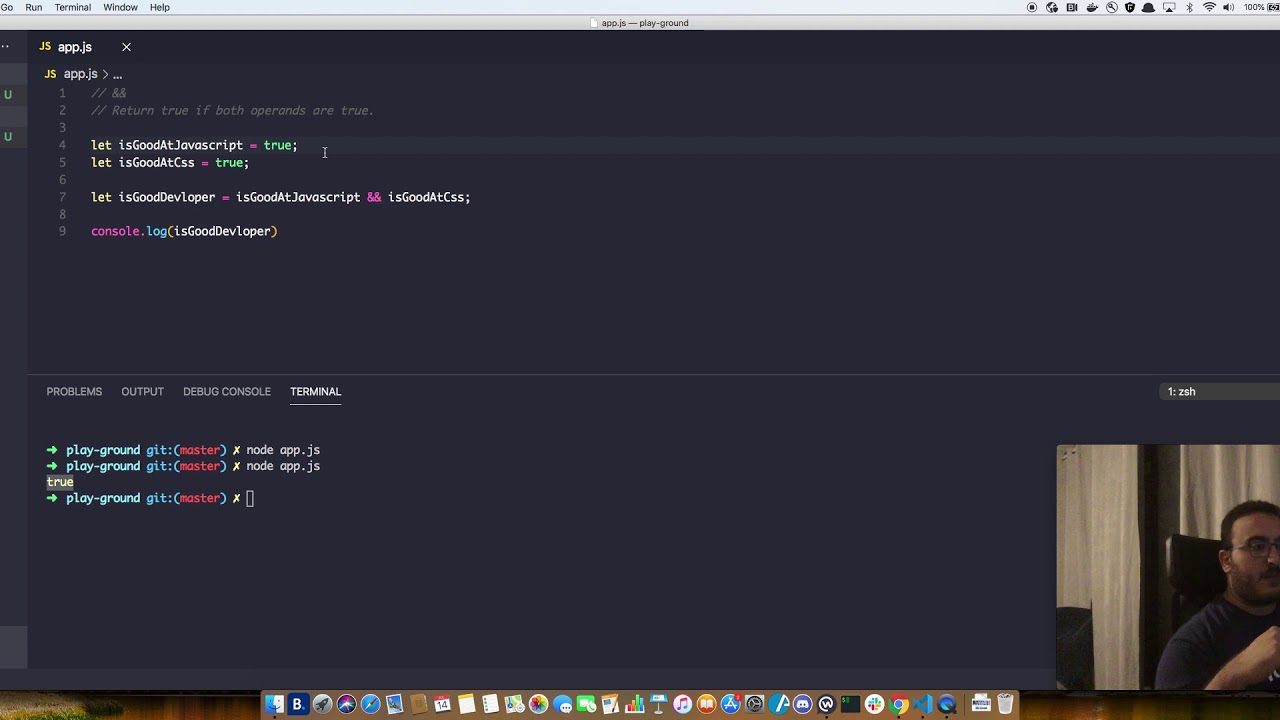
Task: Open the Go menu
Action: [x=6, y=7]
